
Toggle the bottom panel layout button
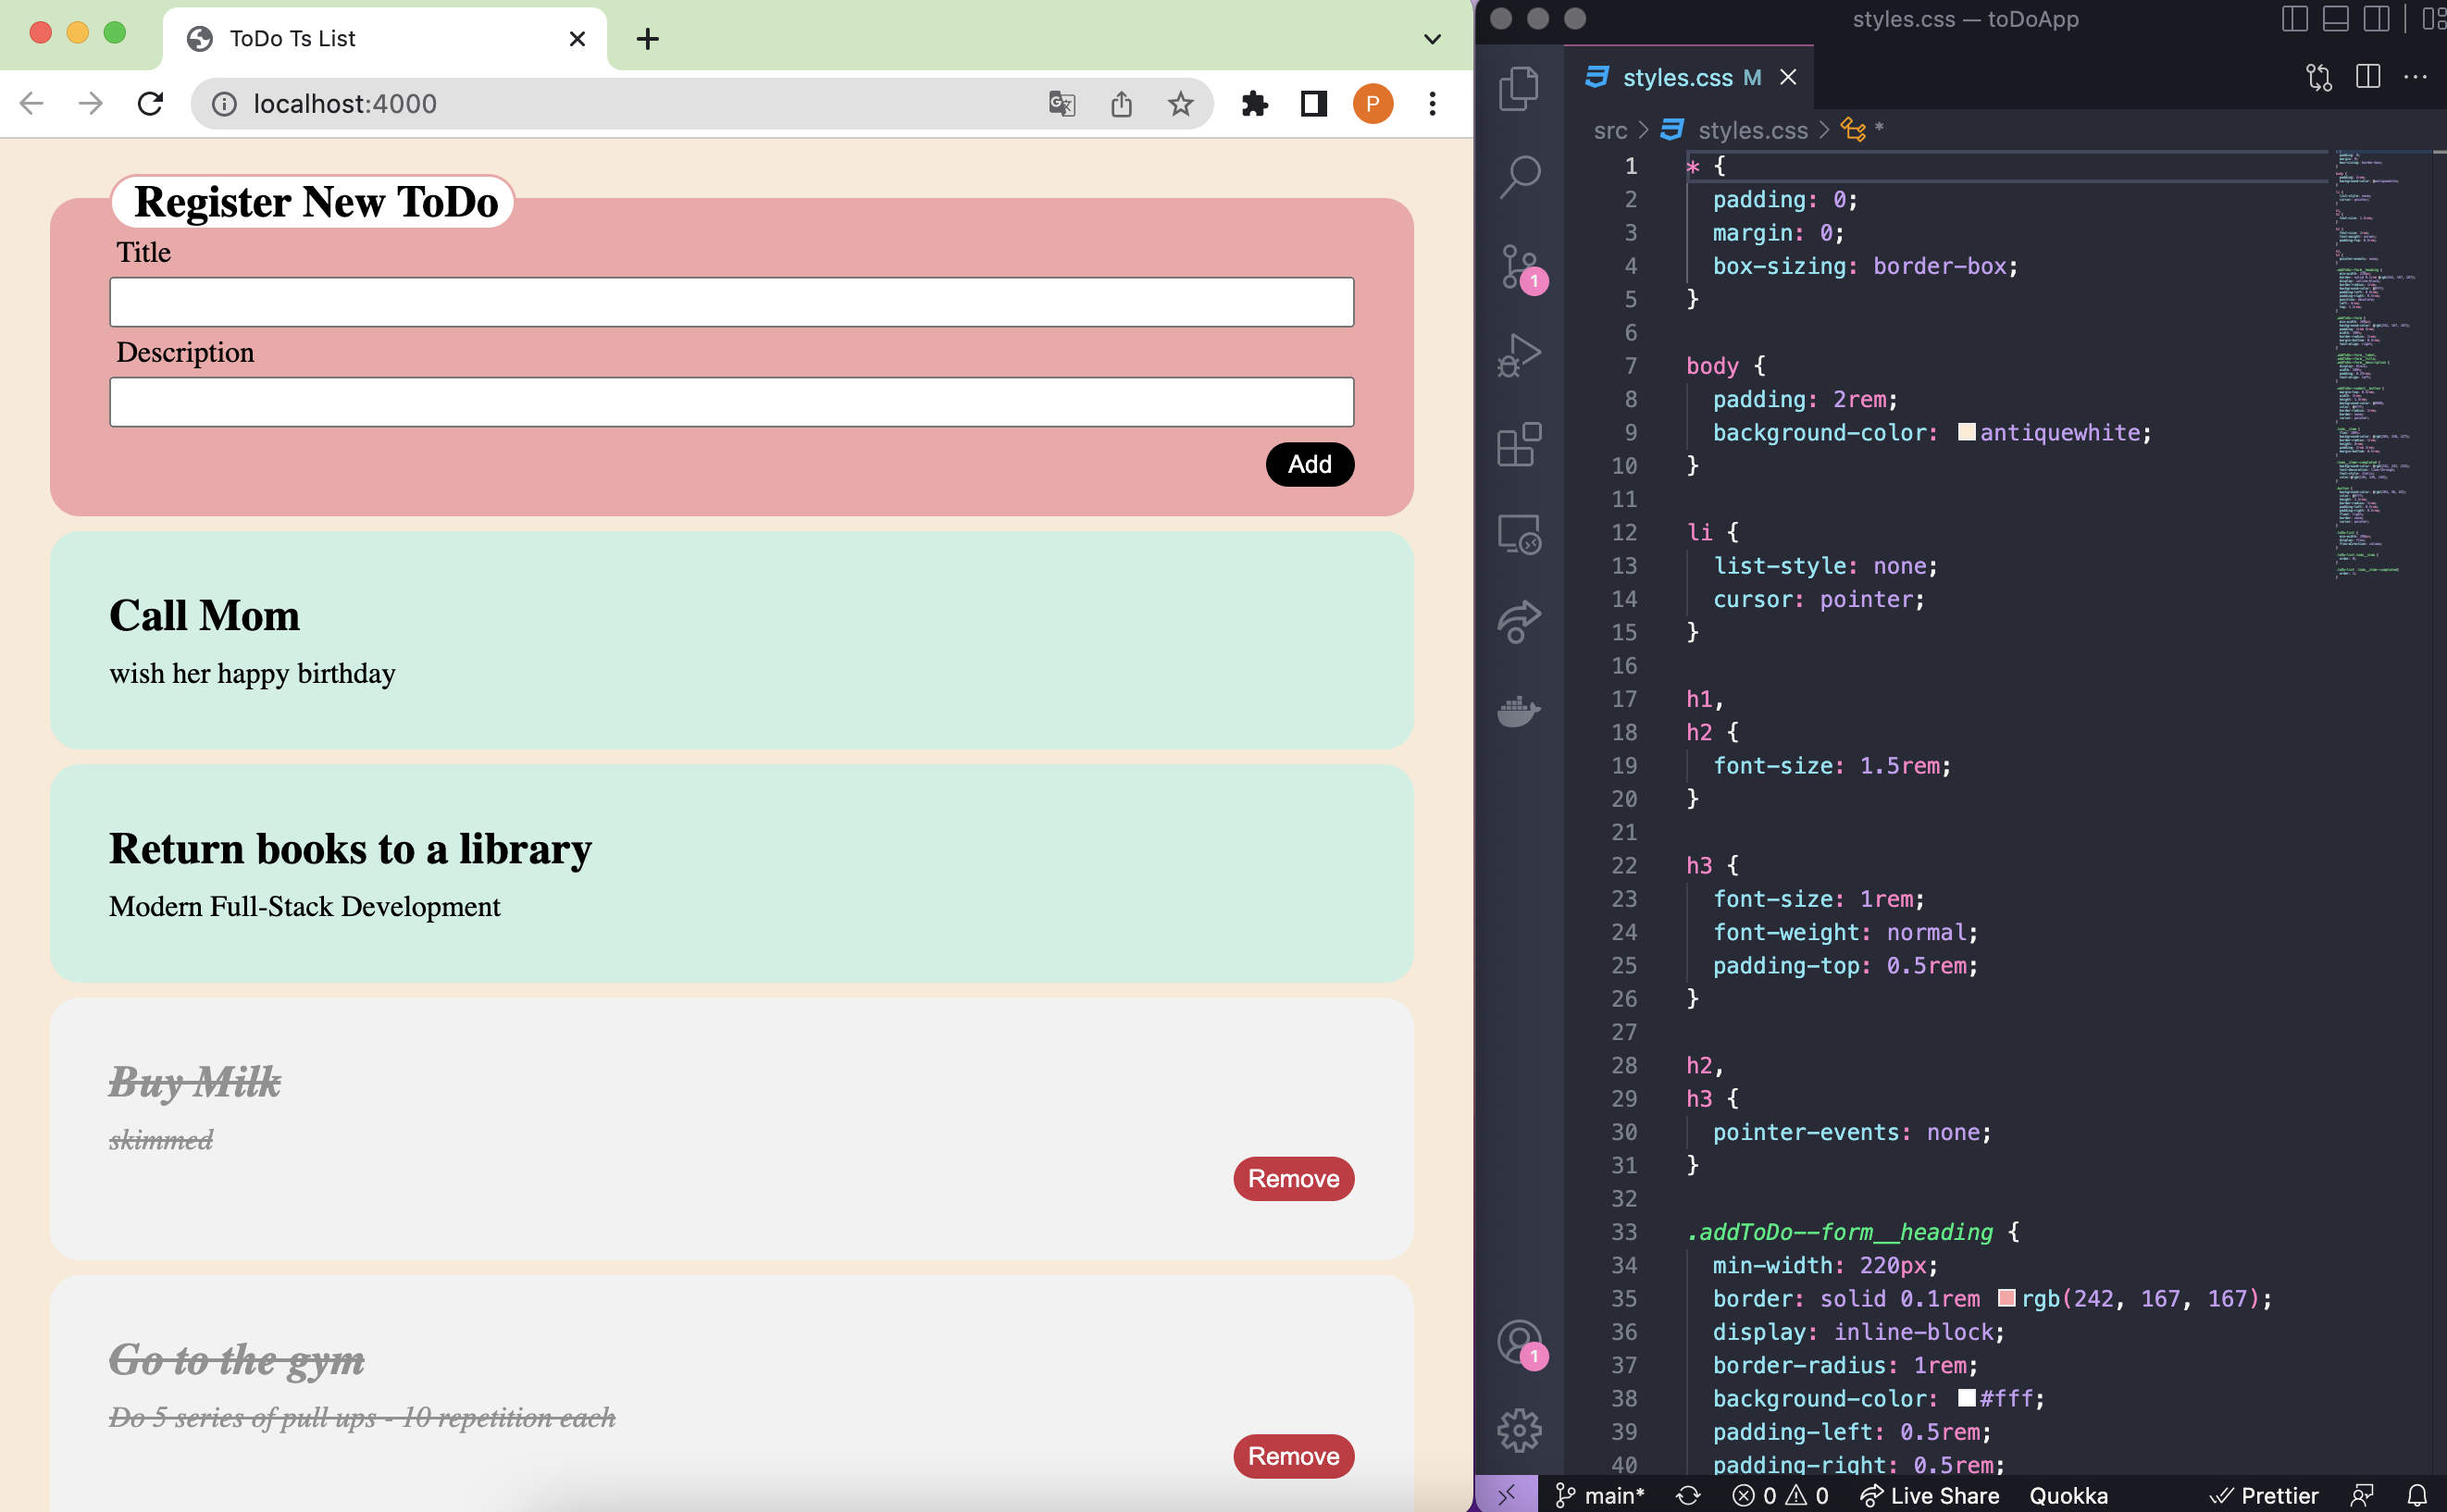(x=2335, y=19)
